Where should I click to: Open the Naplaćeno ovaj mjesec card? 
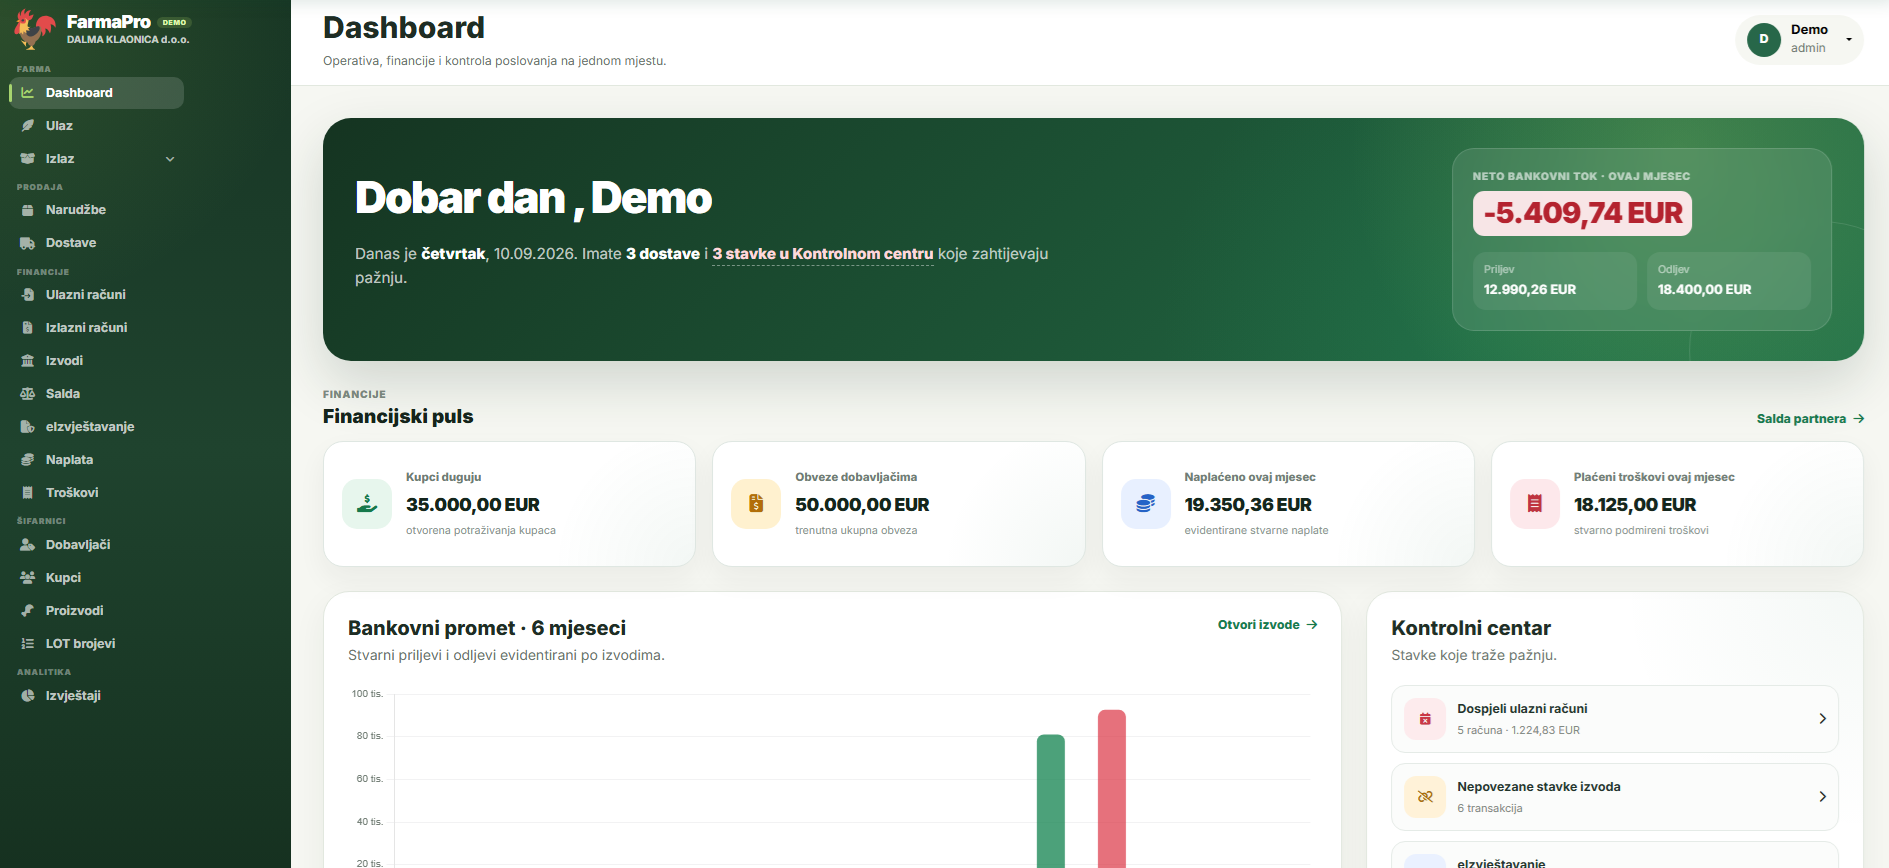tap(1288, 504)
